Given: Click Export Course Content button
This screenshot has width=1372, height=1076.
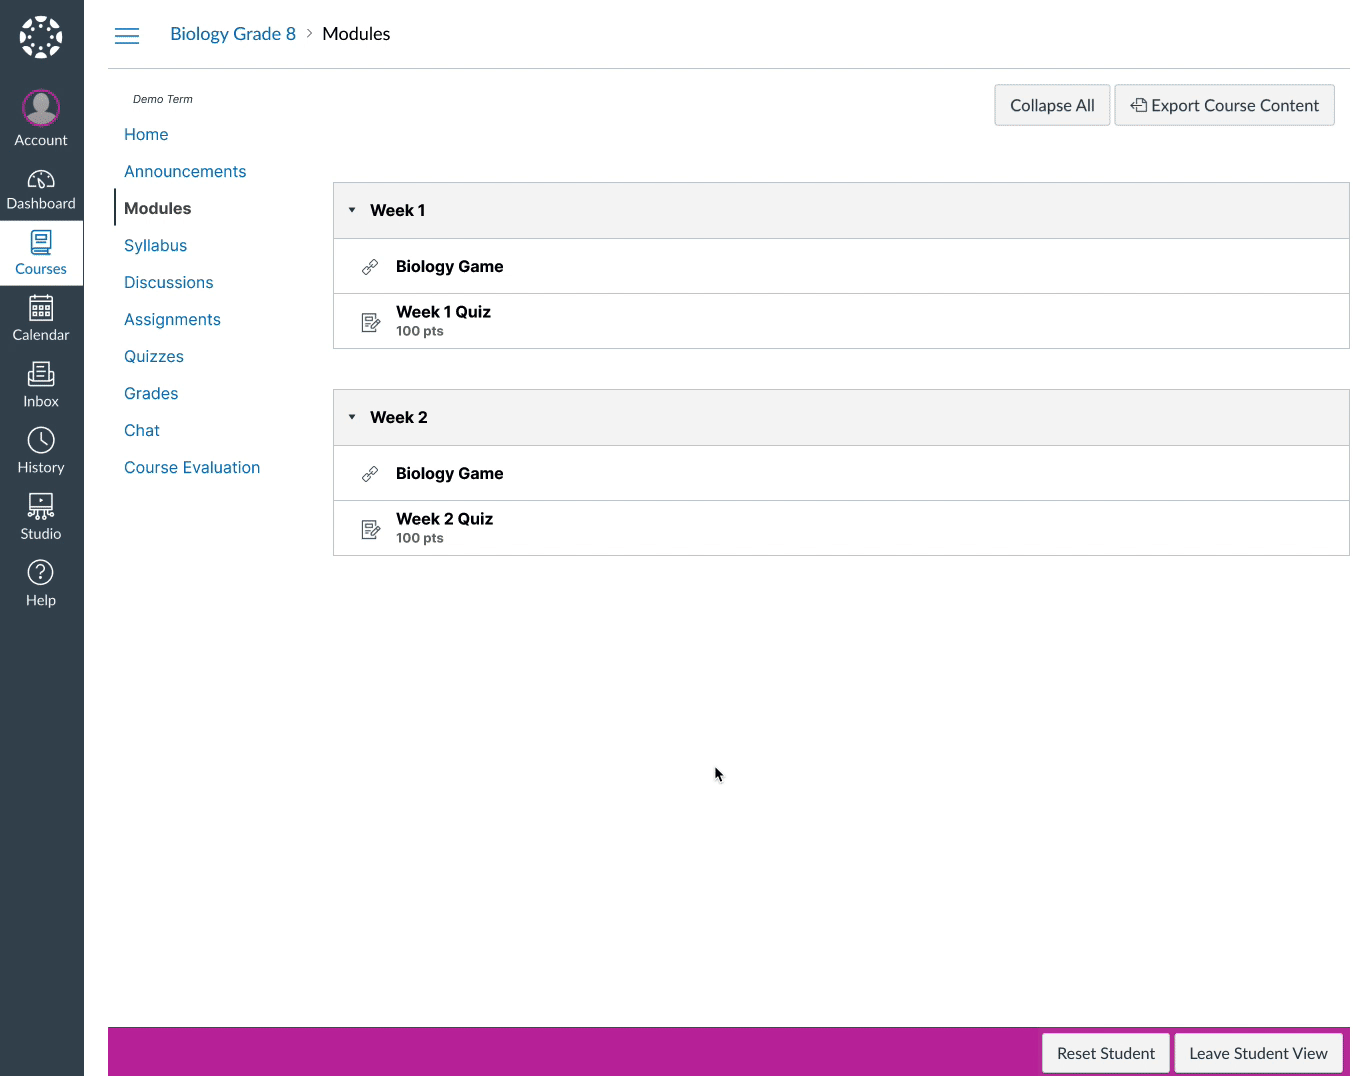Looking at the screenshot, I should pyautogui.click(x=1225, y=105).
